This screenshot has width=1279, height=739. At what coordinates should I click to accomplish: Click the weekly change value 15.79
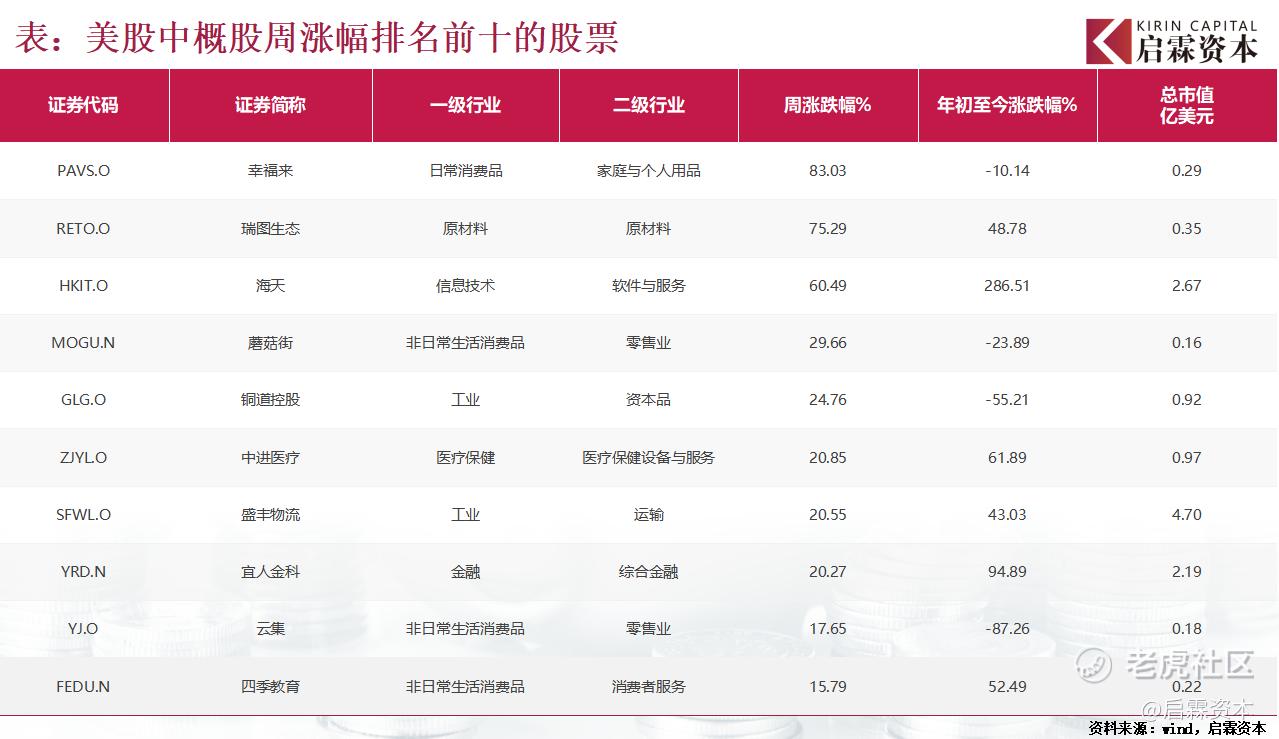[x=827, y=687]
